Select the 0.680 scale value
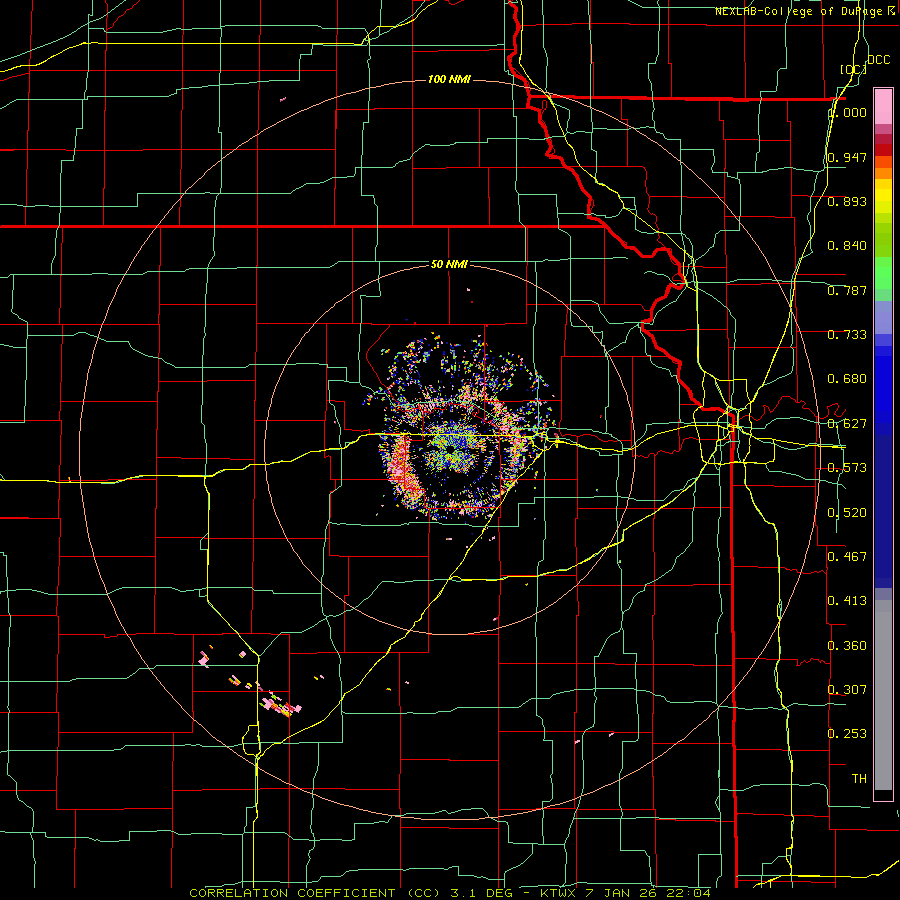 tap(847, 379)
